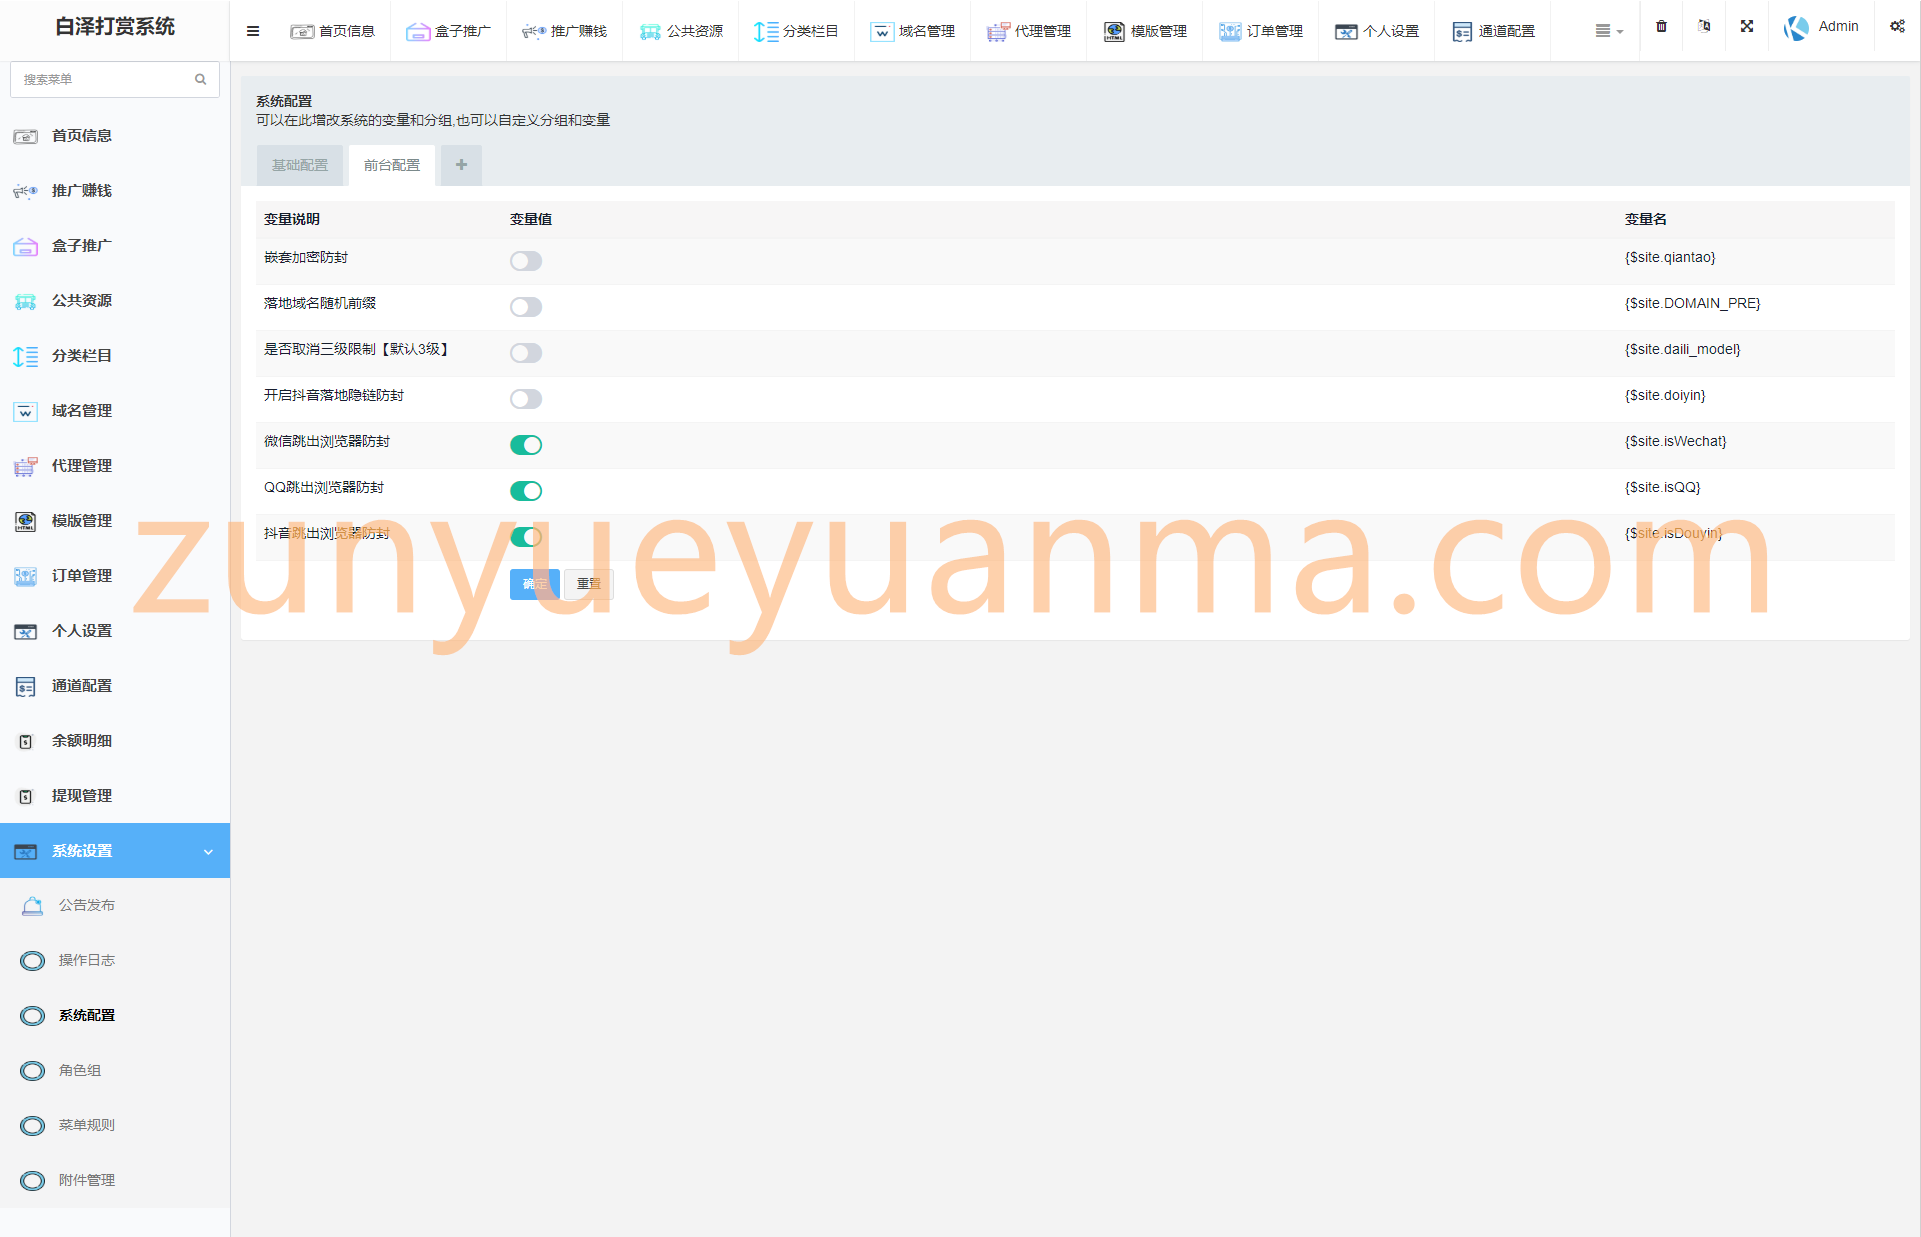Click the 公共资源 icon in the sidebar
Image resolution: width=1921 pixels, height=1237 pixels.
[x=26, y=301]
